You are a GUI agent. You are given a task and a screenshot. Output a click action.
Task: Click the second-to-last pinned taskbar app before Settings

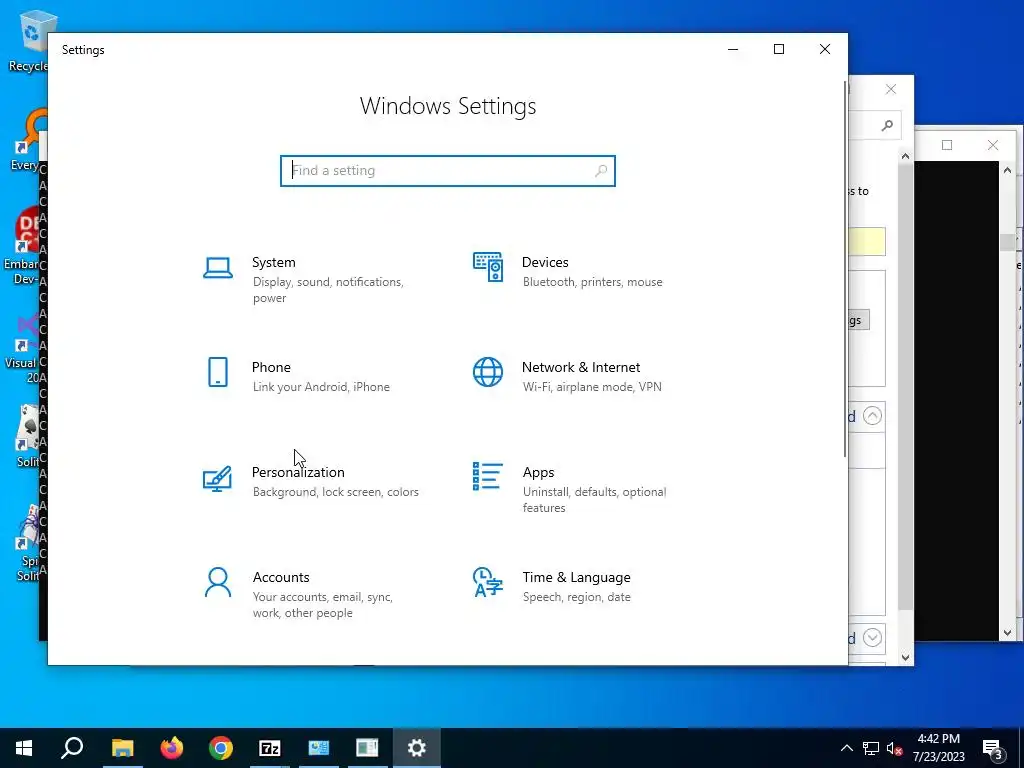tap(319, 748)
